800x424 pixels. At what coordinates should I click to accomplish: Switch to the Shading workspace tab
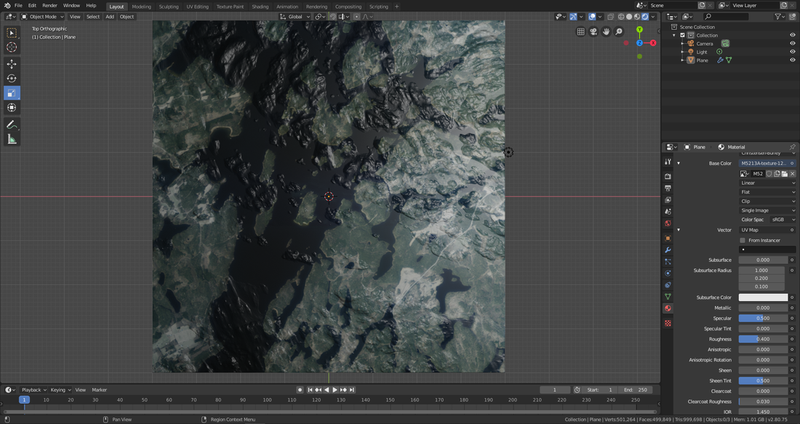260,7
